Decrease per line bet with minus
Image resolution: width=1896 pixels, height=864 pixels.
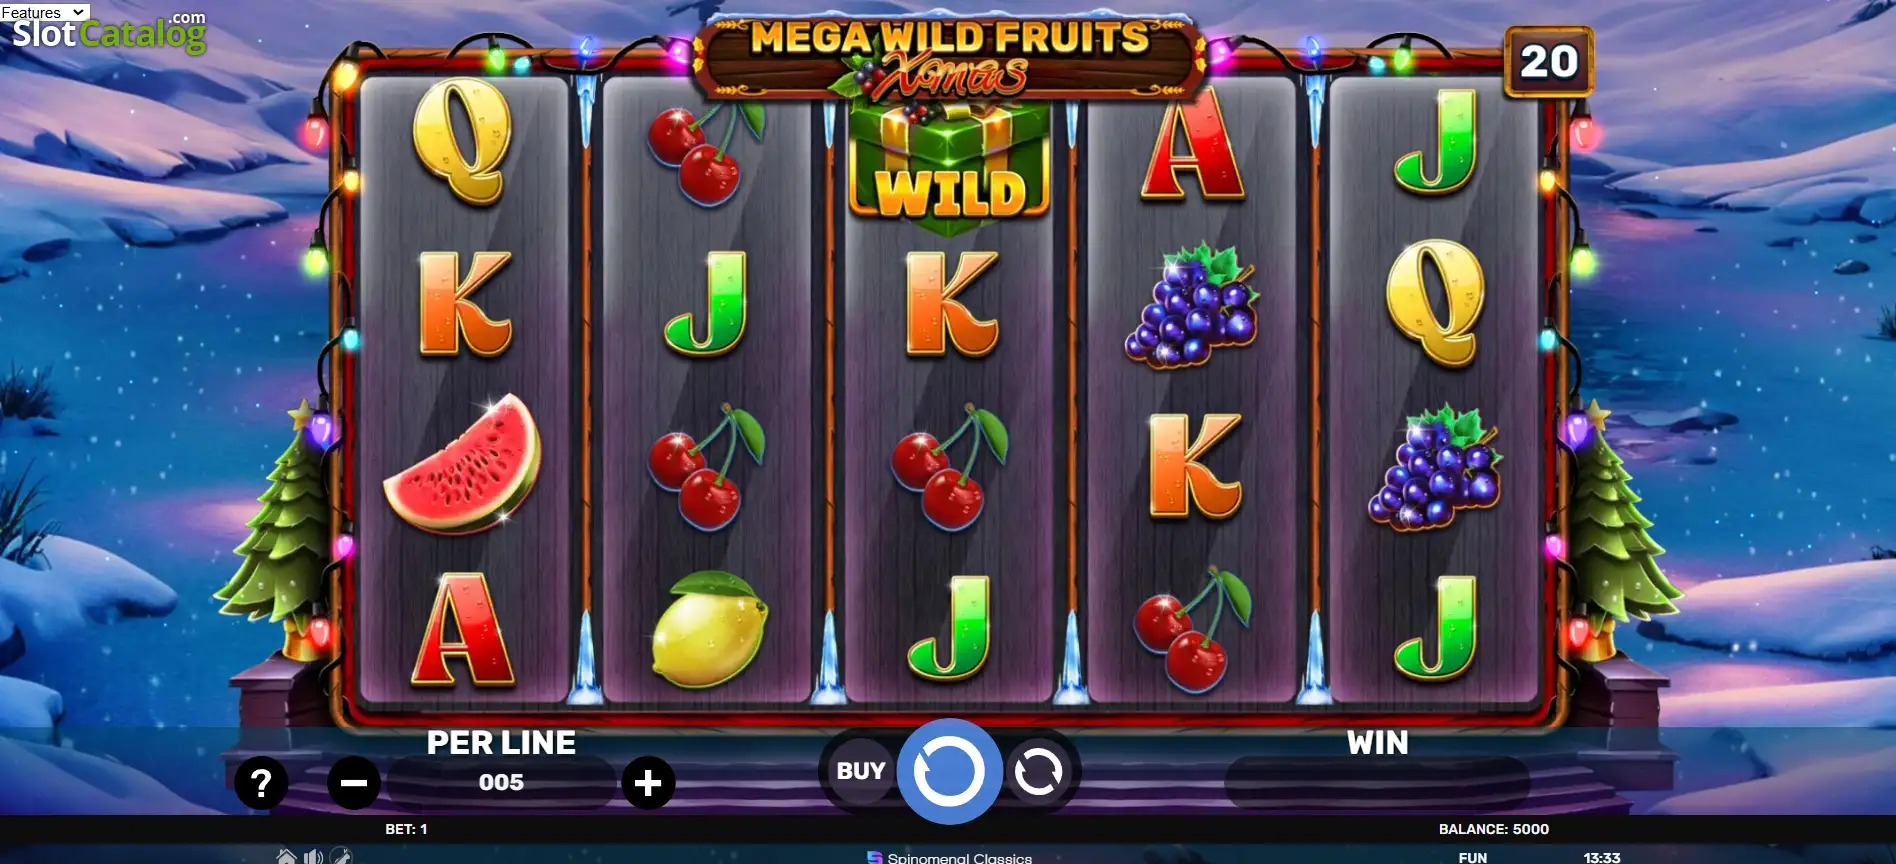point(354,783)
